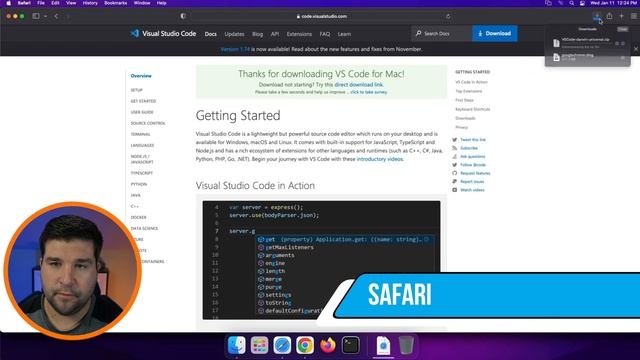This screenshot has height=360, width=640.
Task: Expand LANGUAGES section in left sidebar
Action: 142,145
